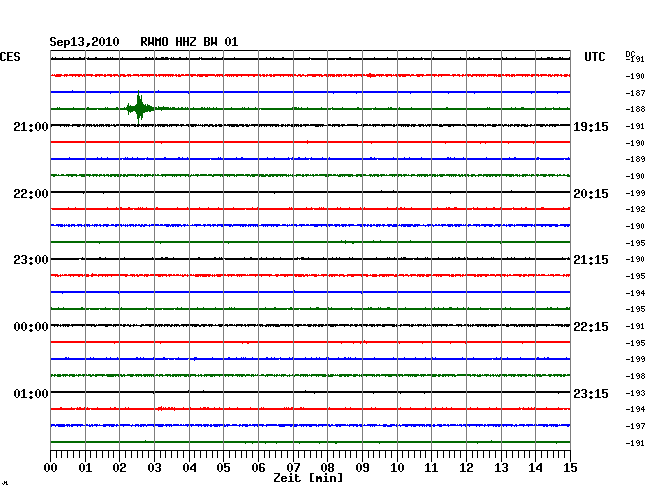Image resolution: width=650 pixels, height=494 pixels.
Task: Click the DC offset value -189
Action: [x=635, y=159]
